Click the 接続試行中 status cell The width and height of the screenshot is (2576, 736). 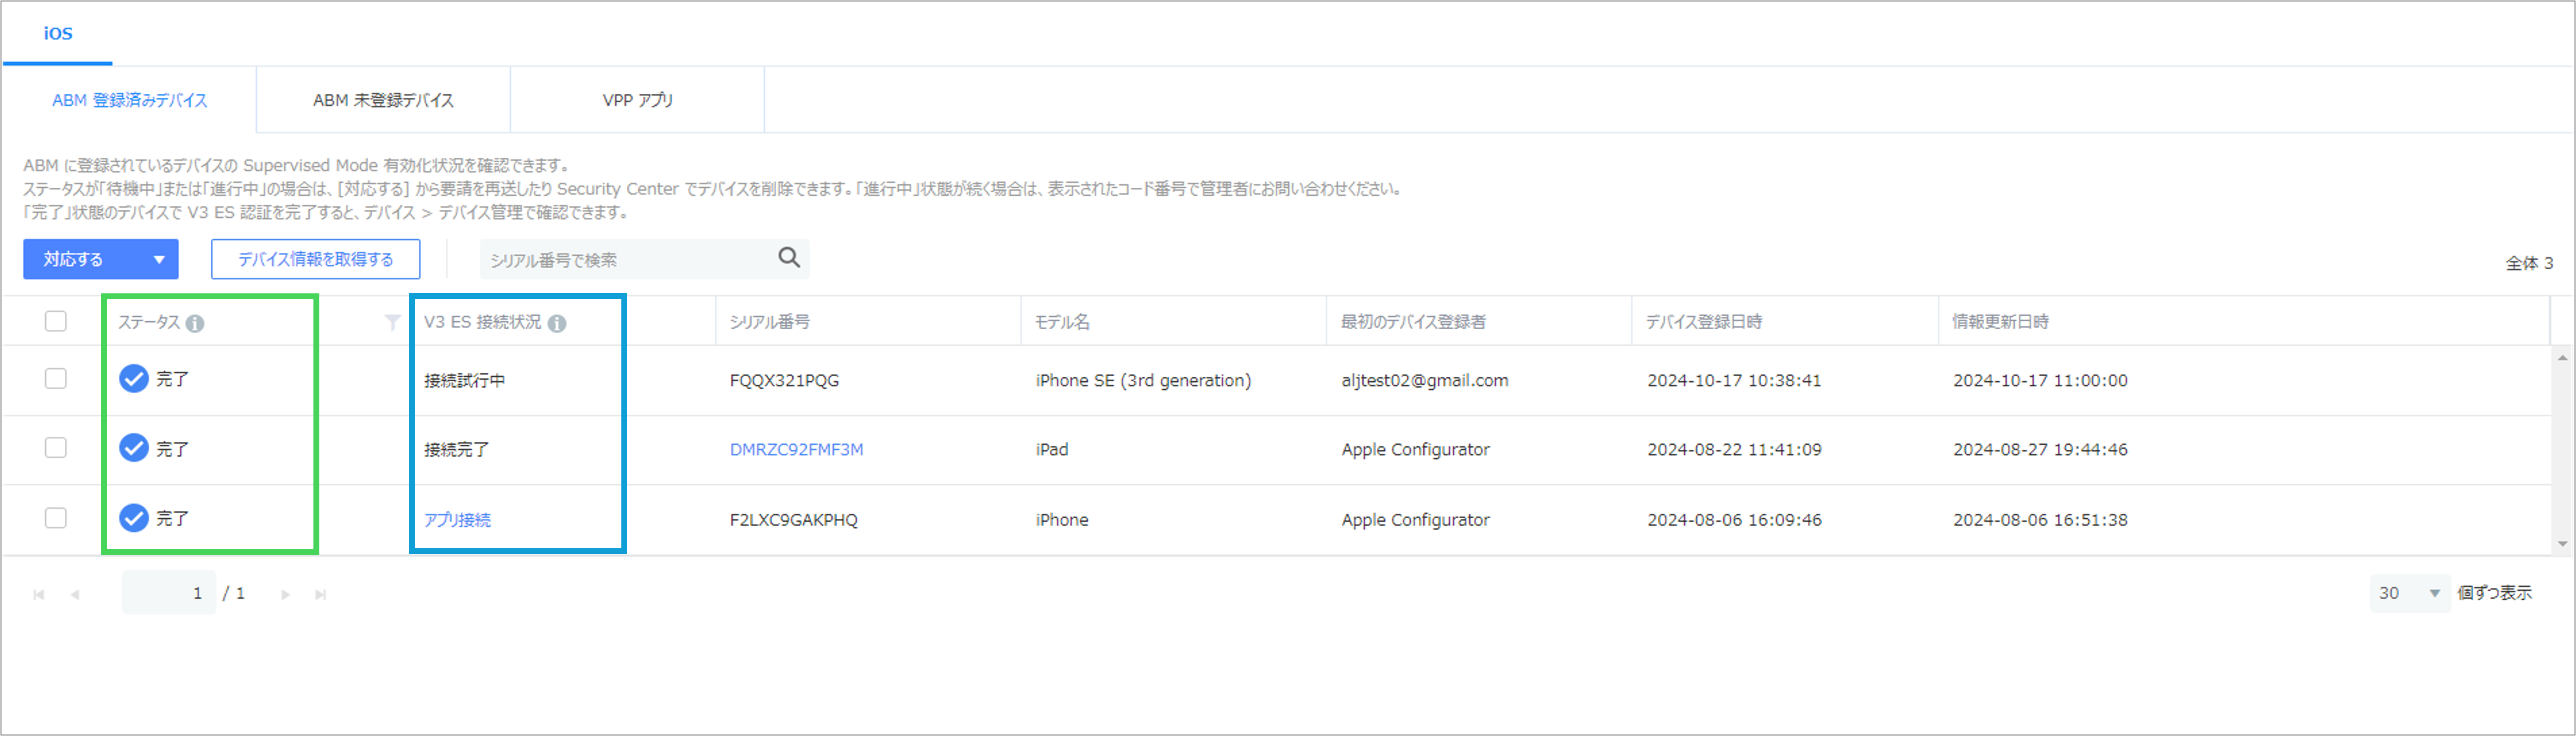(x=464, y=381)
